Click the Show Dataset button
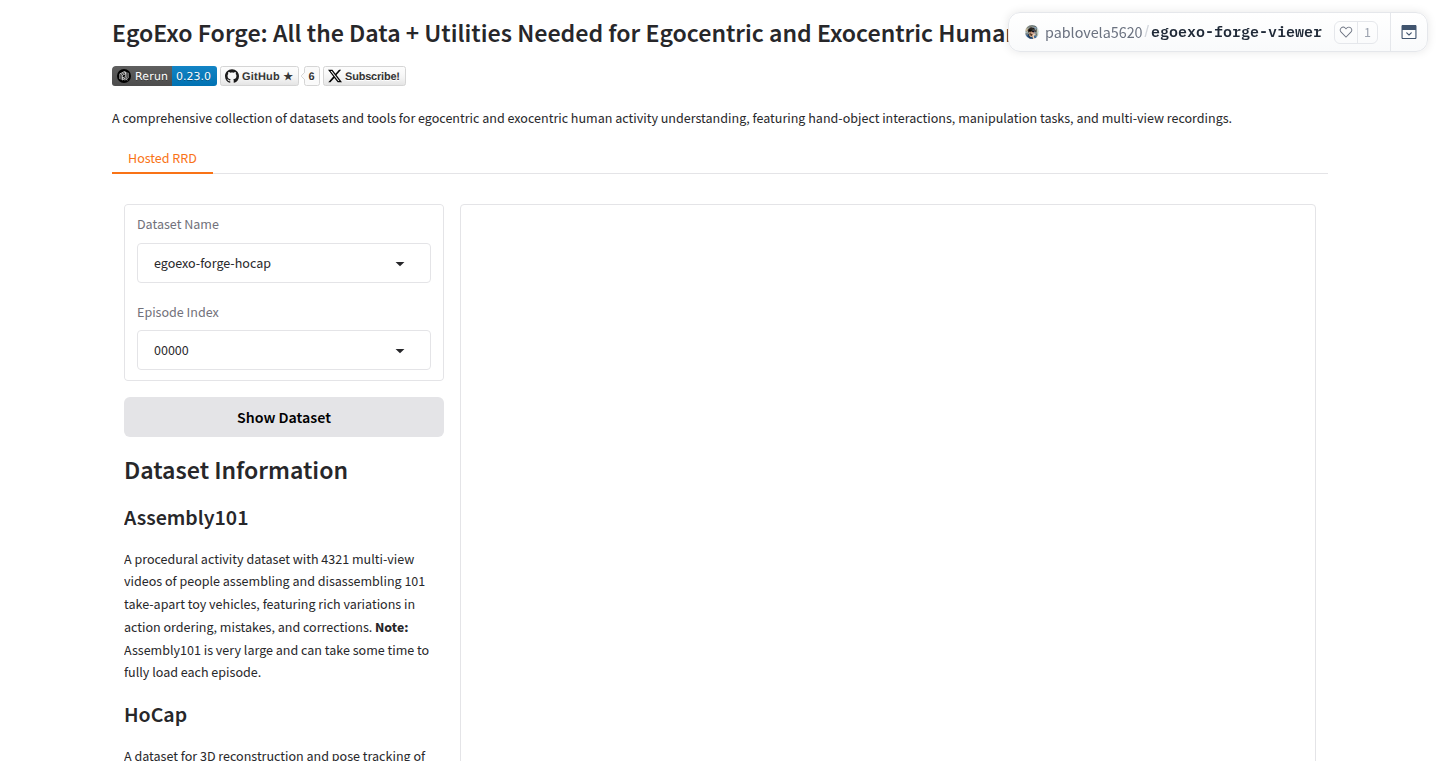This screenshot has width=1440, height=761. click(284, 417)
